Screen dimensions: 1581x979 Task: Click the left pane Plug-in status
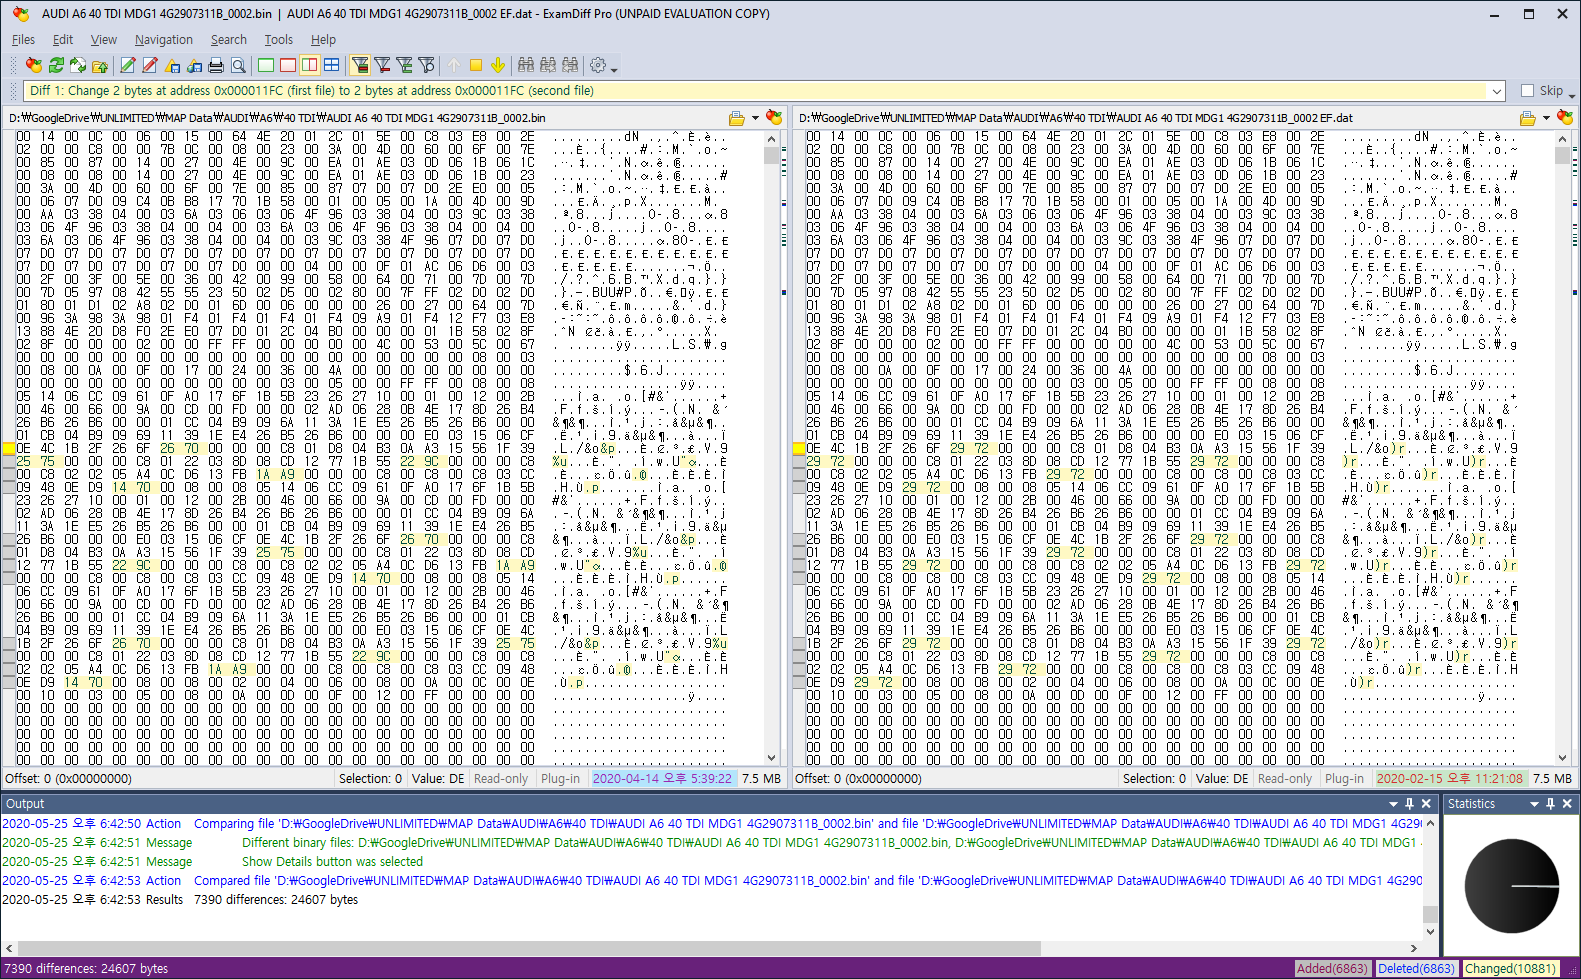[x=560, y=779]
